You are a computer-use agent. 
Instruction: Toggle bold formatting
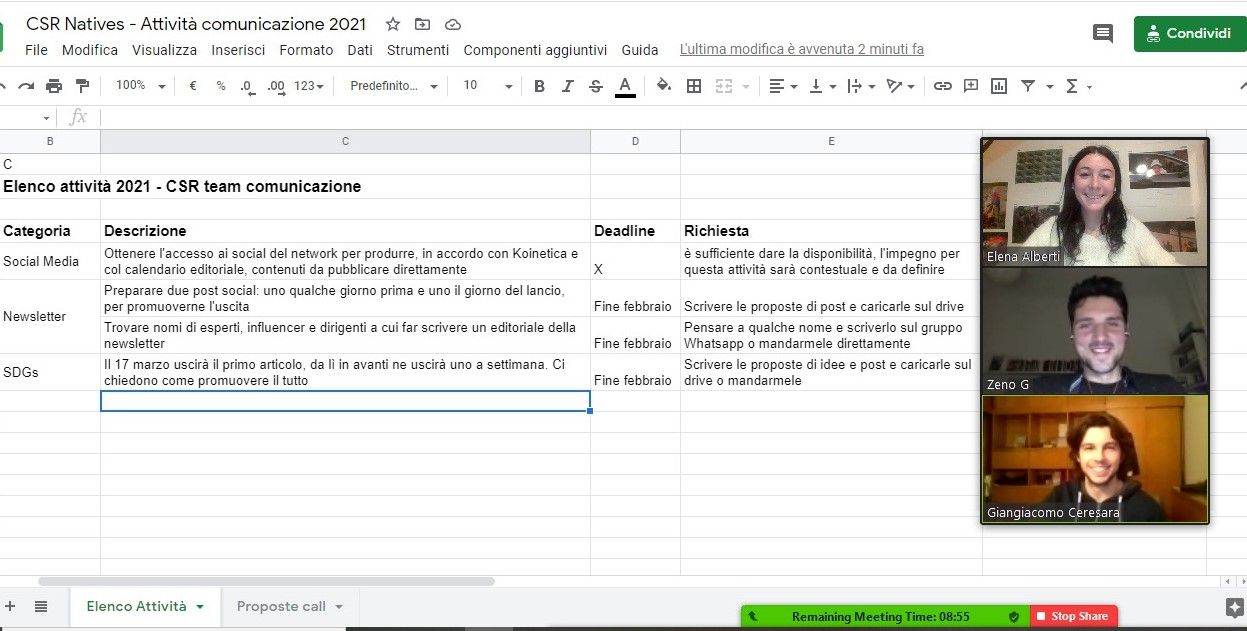click(539, 86)
